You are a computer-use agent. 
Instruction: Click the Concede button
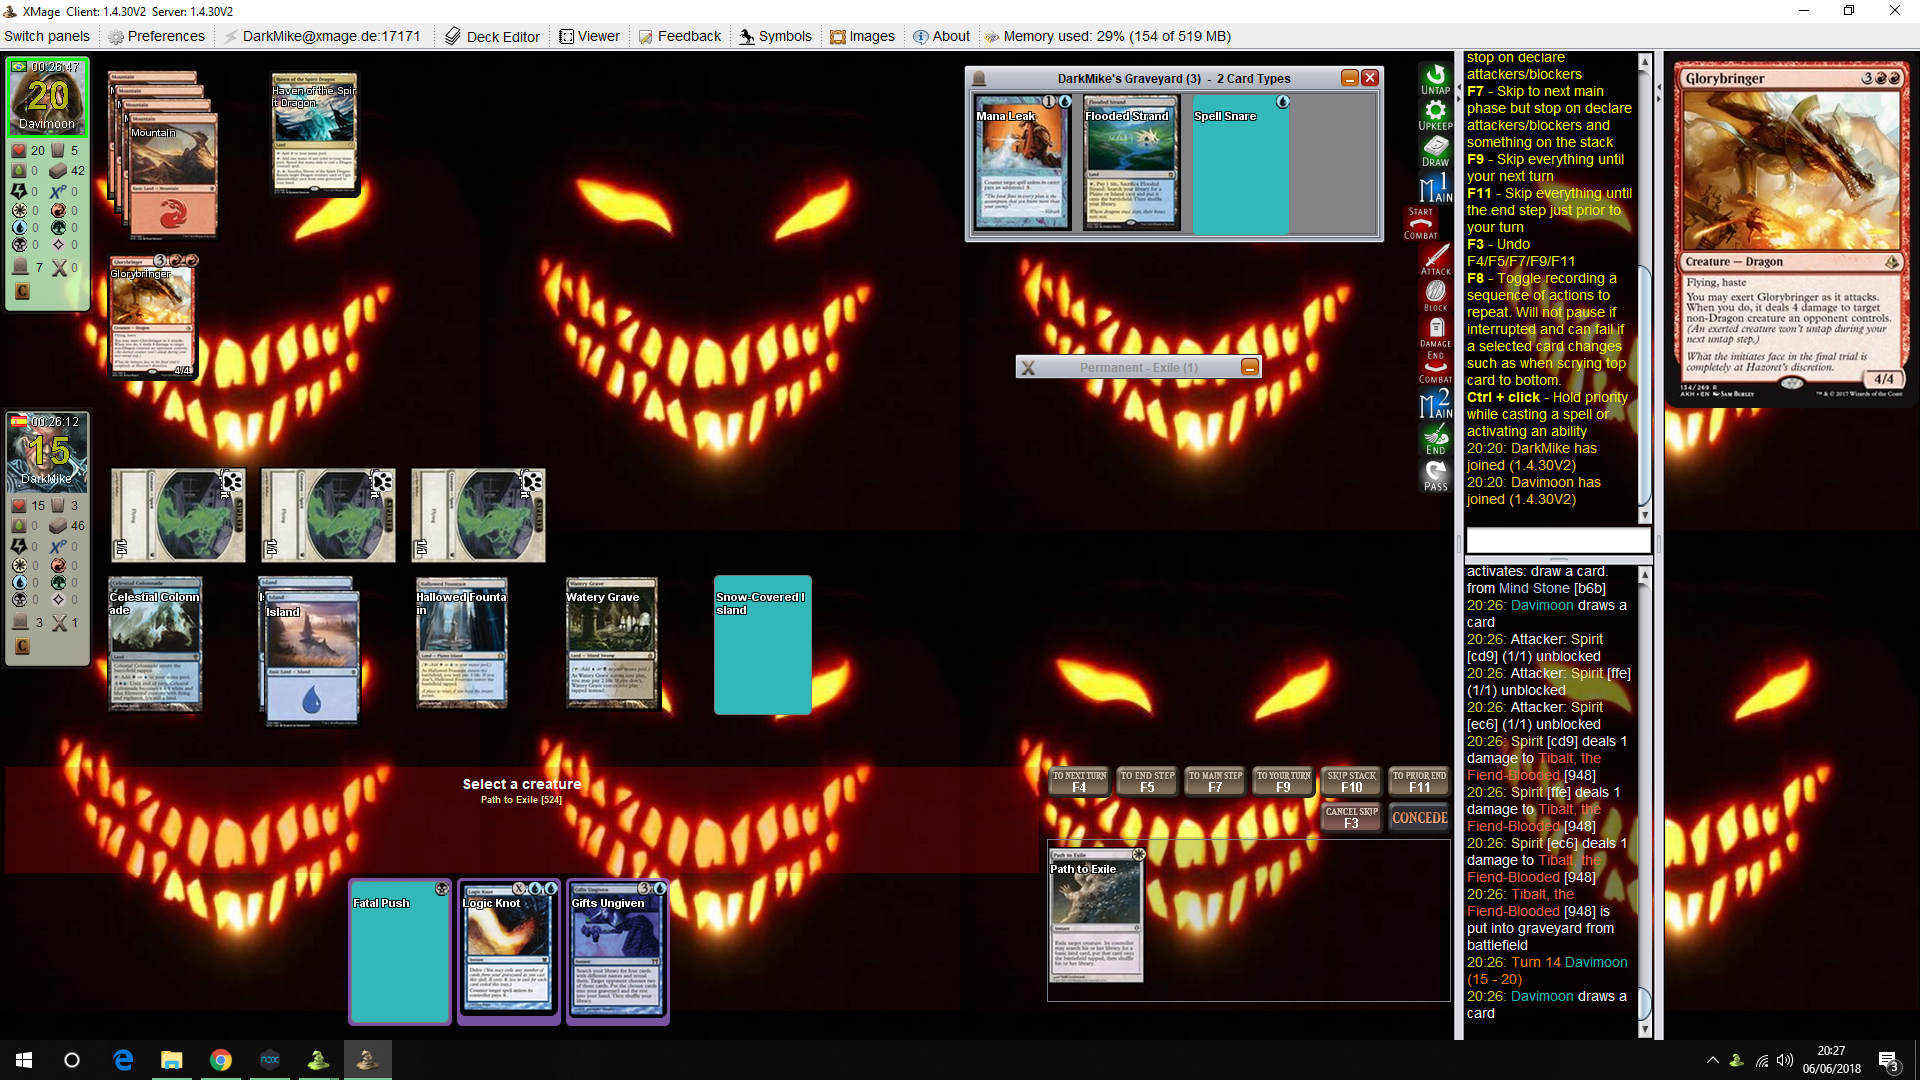1419,818
